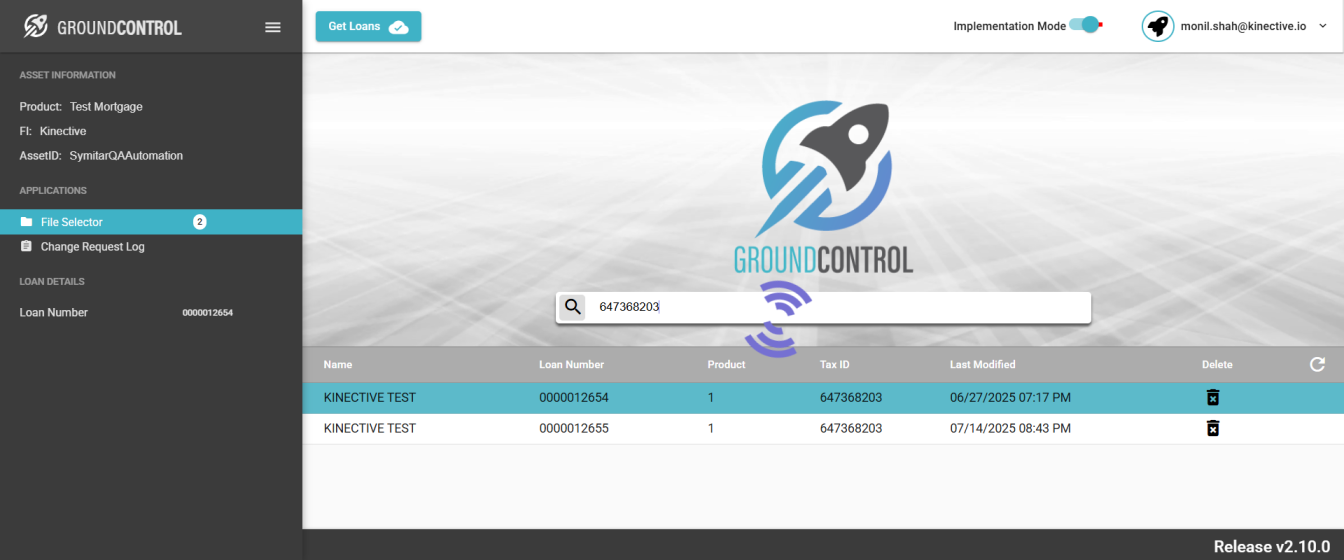Click the 06/27/2025 07:17 PM date cell
Image resolution: width=1344 pixels, height=560 pixels.
click(x=1010, y=398)
